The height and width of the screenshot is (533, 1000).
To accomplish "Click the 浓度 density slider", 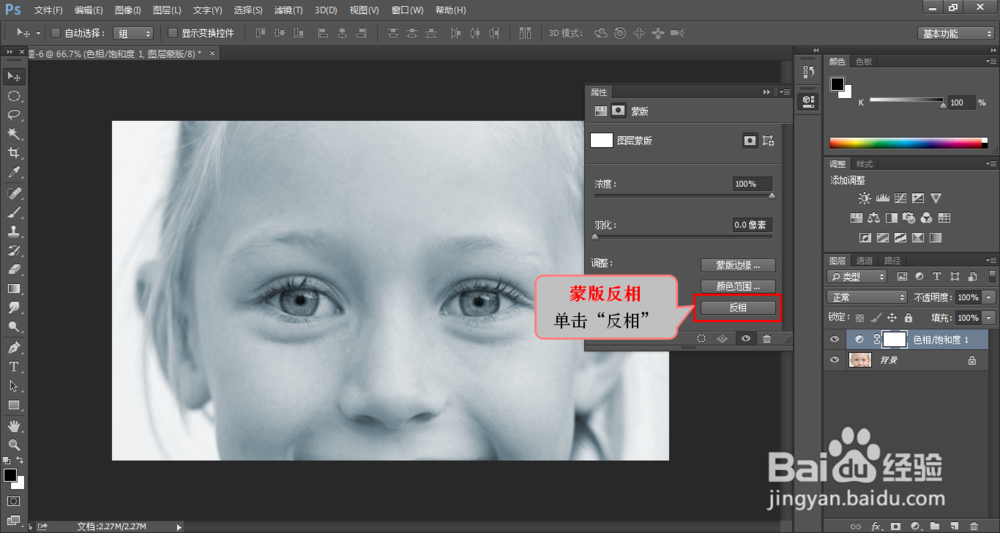I will coord(683,196).
